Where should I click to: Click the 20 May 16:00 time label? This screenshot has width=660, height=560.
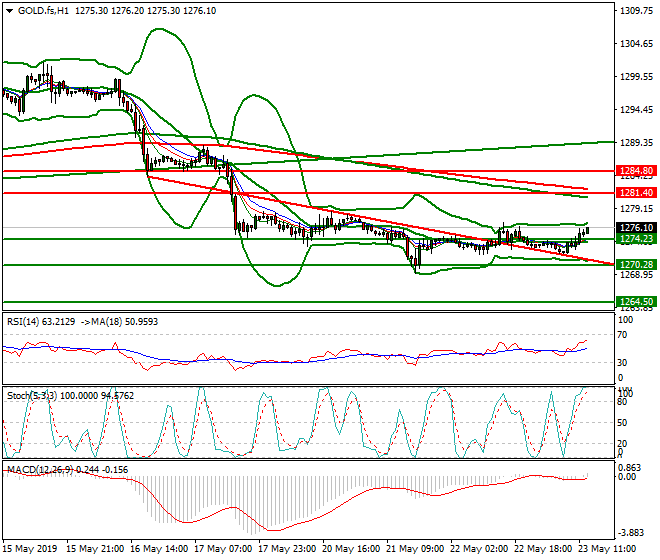pyautogui.click(x=351, y=549)
